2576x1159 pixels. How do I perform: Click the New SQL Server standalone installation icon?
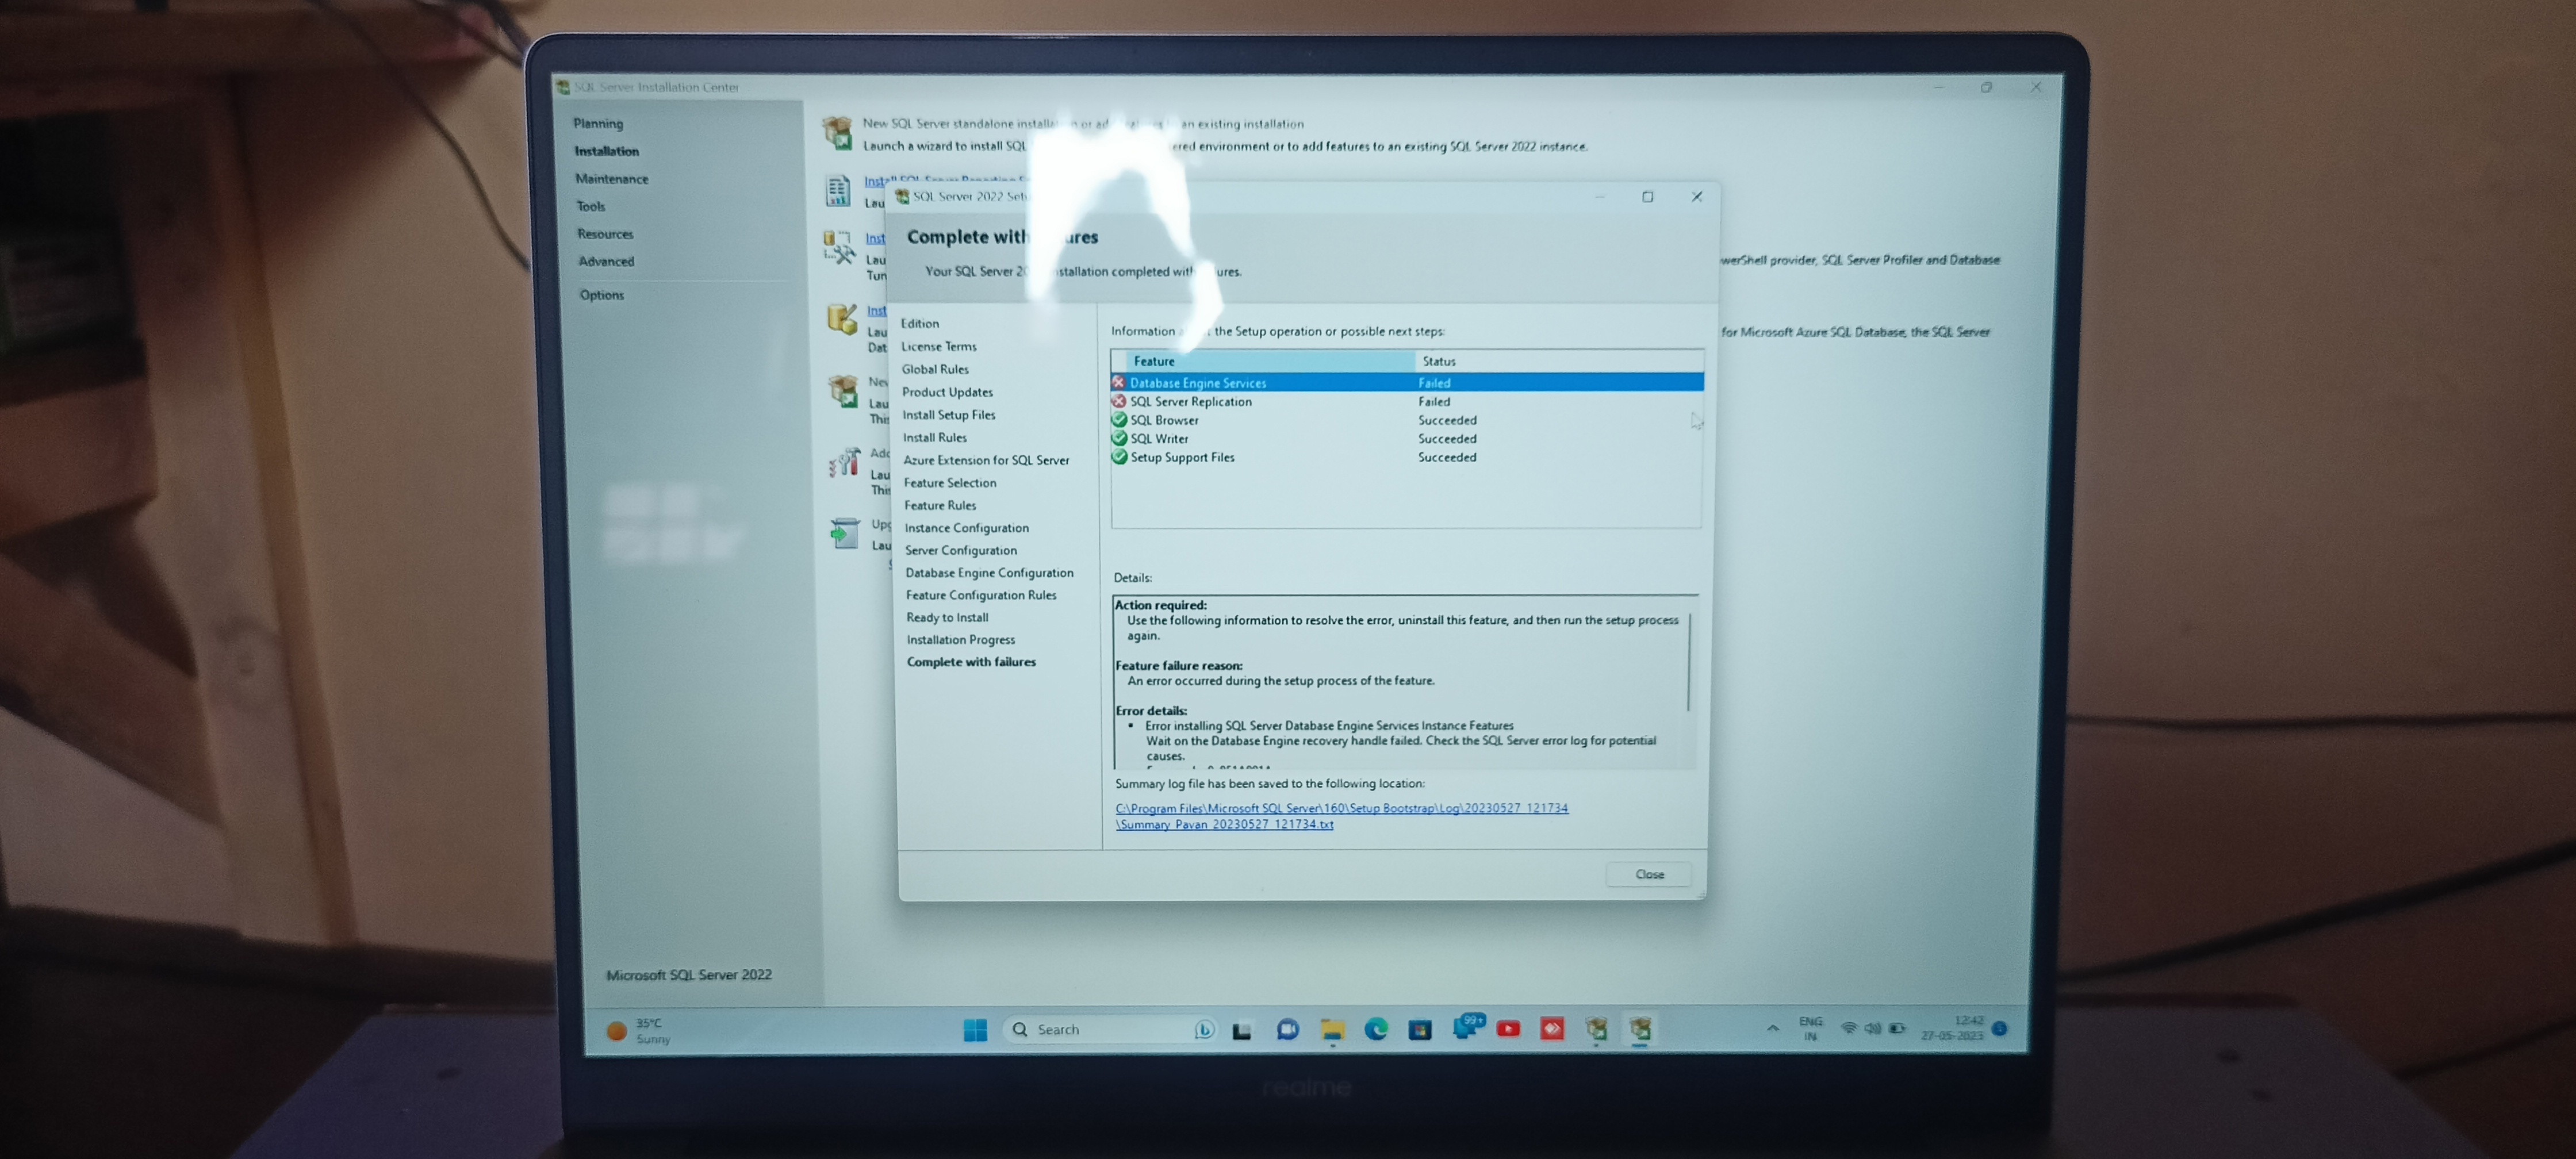[x=840, y=133]
